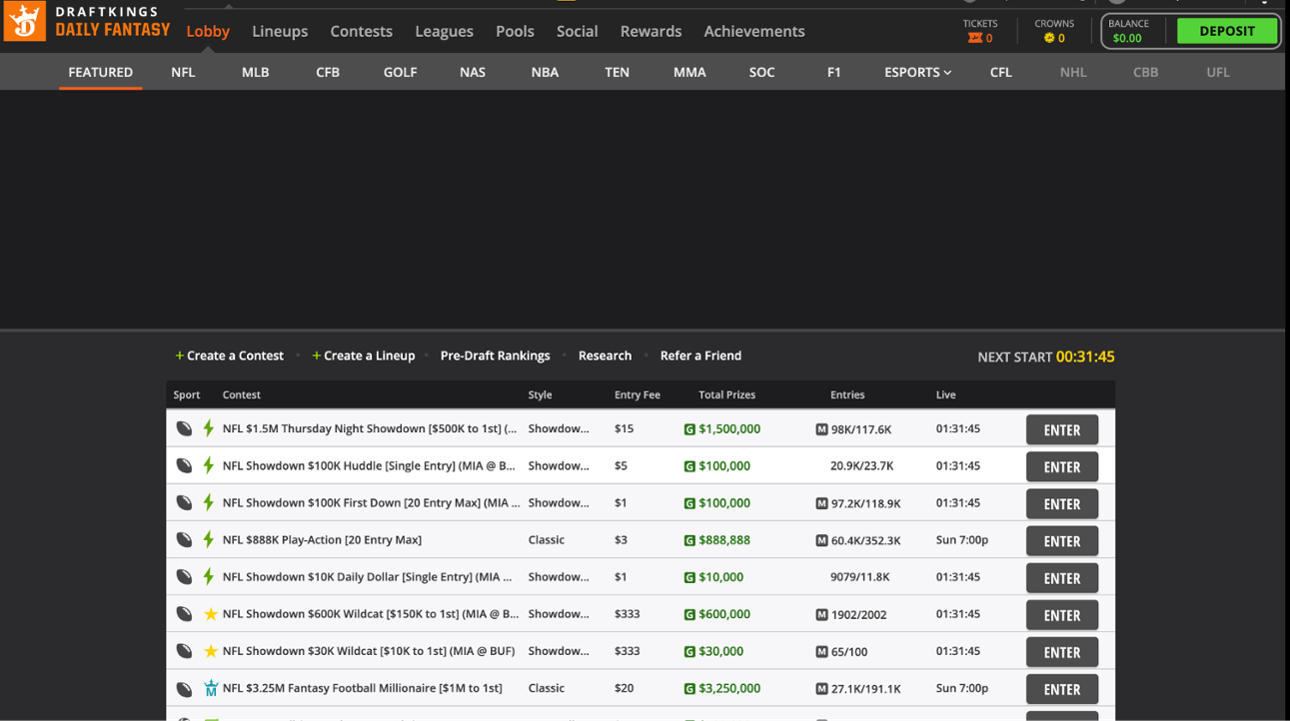
Task: Click the DraftKings crown logo
Action: click(x=24, y=21)
